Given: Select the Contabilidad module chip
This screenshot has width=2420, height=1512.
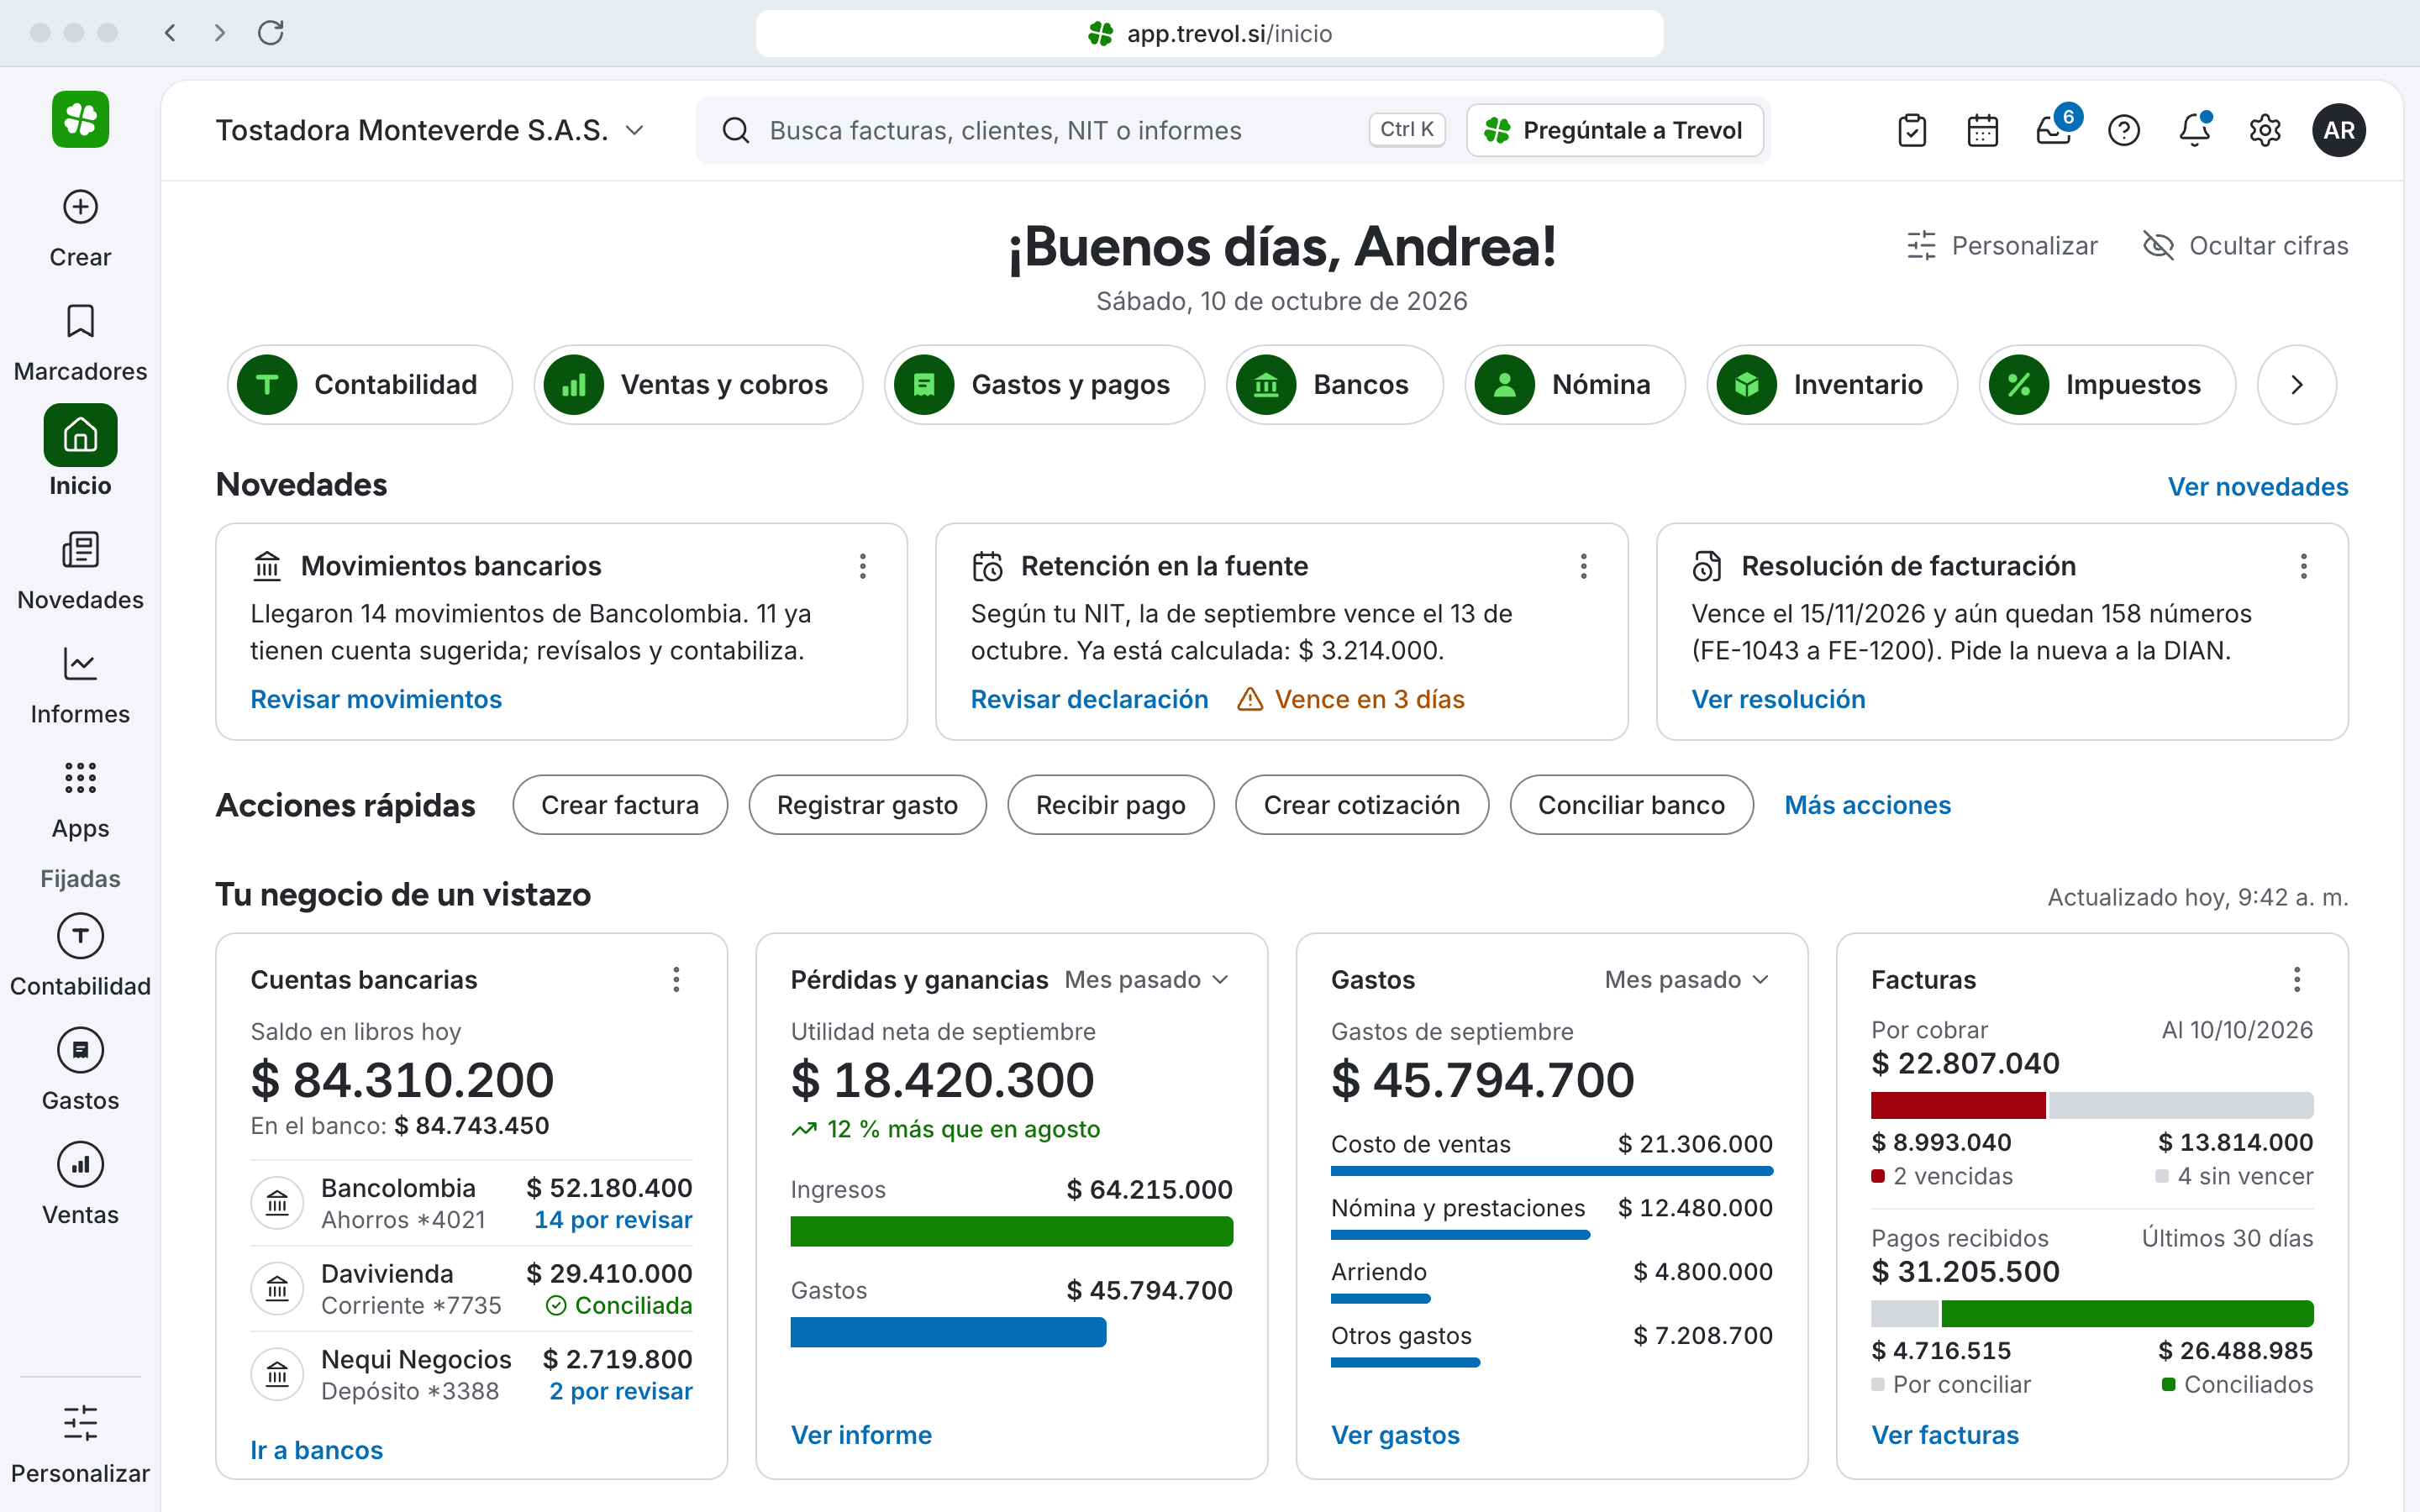Looking at the screenshot, I should pyautogui.click(x=370, y=385).
